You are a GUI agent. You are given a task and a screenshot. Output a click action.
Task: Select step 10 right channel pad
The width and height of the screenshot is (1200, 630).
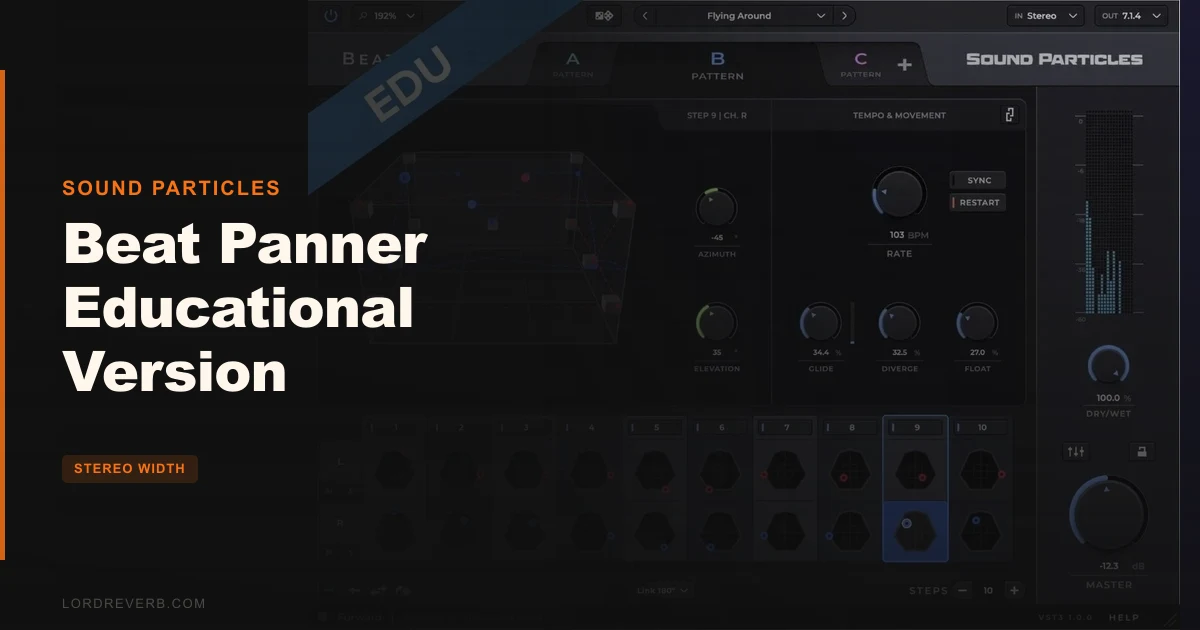(980, 531)
